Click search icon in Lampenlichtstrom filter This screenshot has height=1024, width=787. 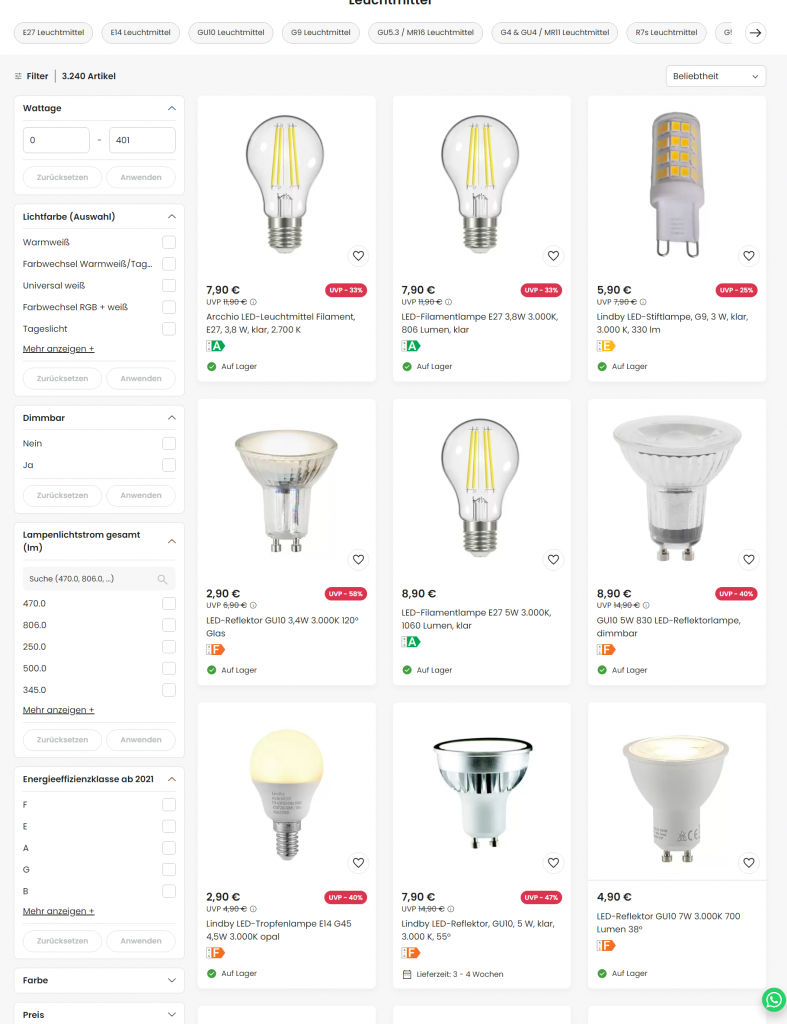(x=162, y=579)
